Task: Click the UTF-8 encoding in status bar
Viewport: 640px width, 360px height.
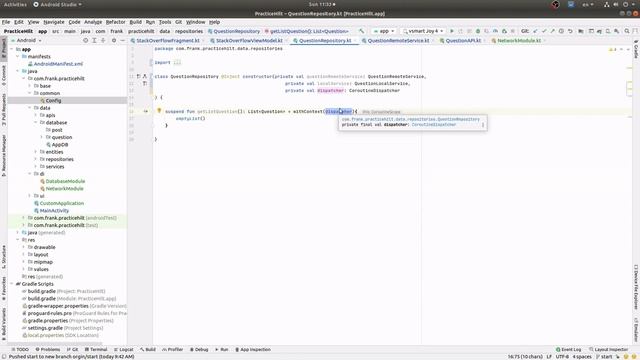Action: tap(562, 357)
